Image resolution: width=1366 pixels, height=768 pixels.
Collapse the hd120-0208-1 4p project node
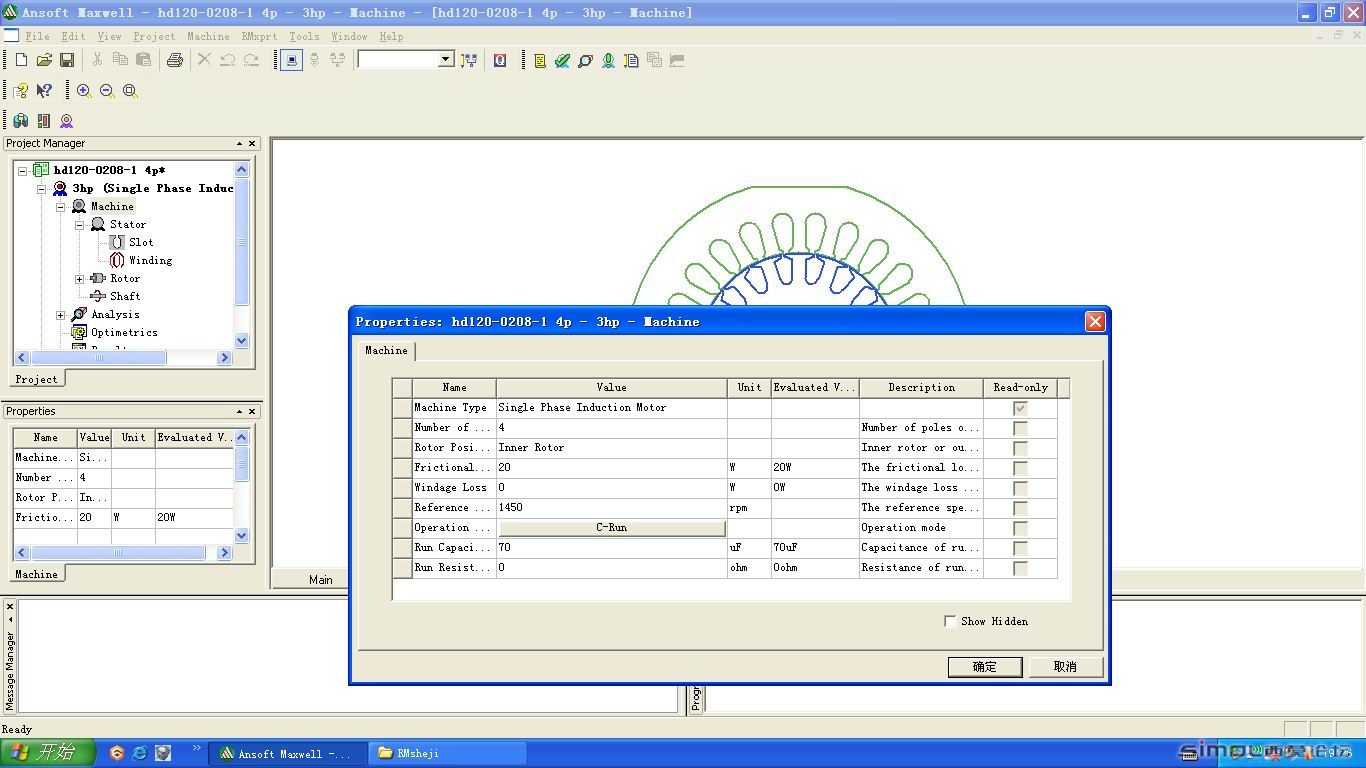23,170
